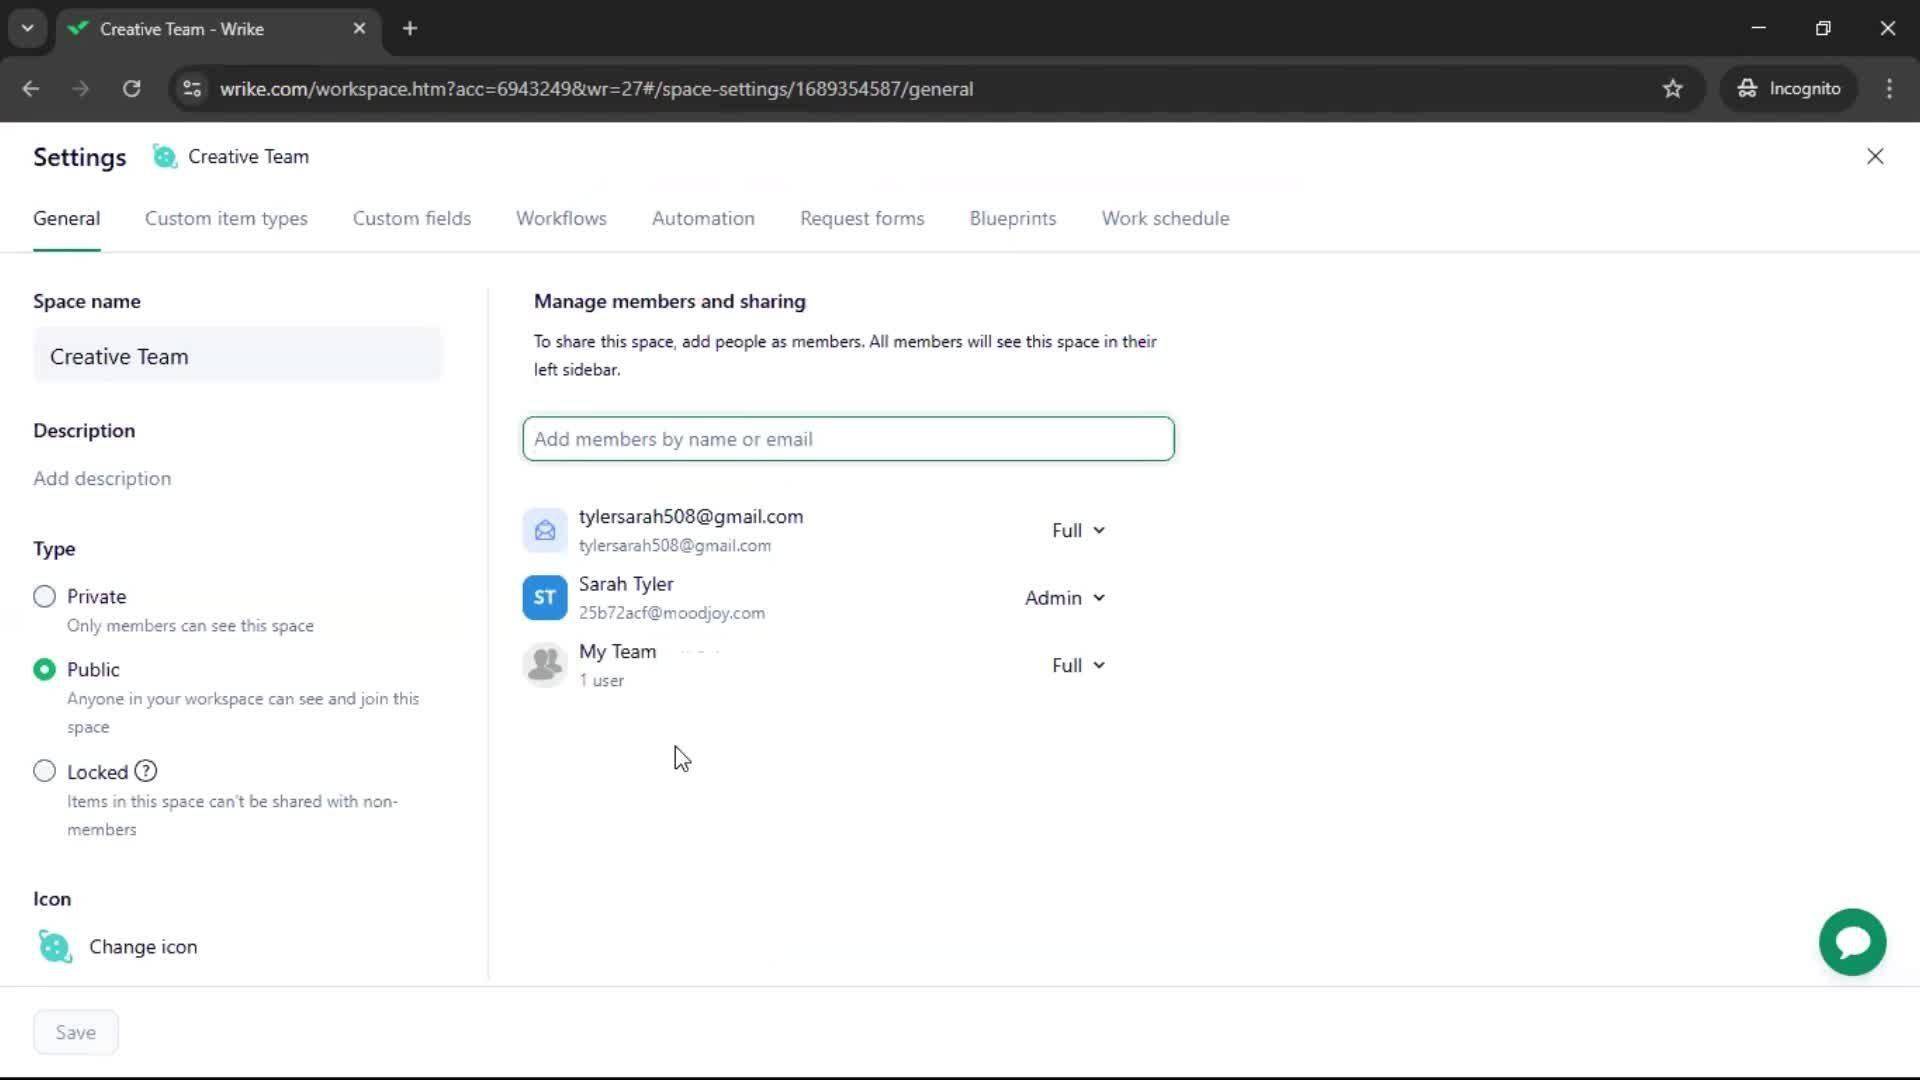Switch to the Request forms tab
Viewport: 1920px width, 1080px height.
862,218
